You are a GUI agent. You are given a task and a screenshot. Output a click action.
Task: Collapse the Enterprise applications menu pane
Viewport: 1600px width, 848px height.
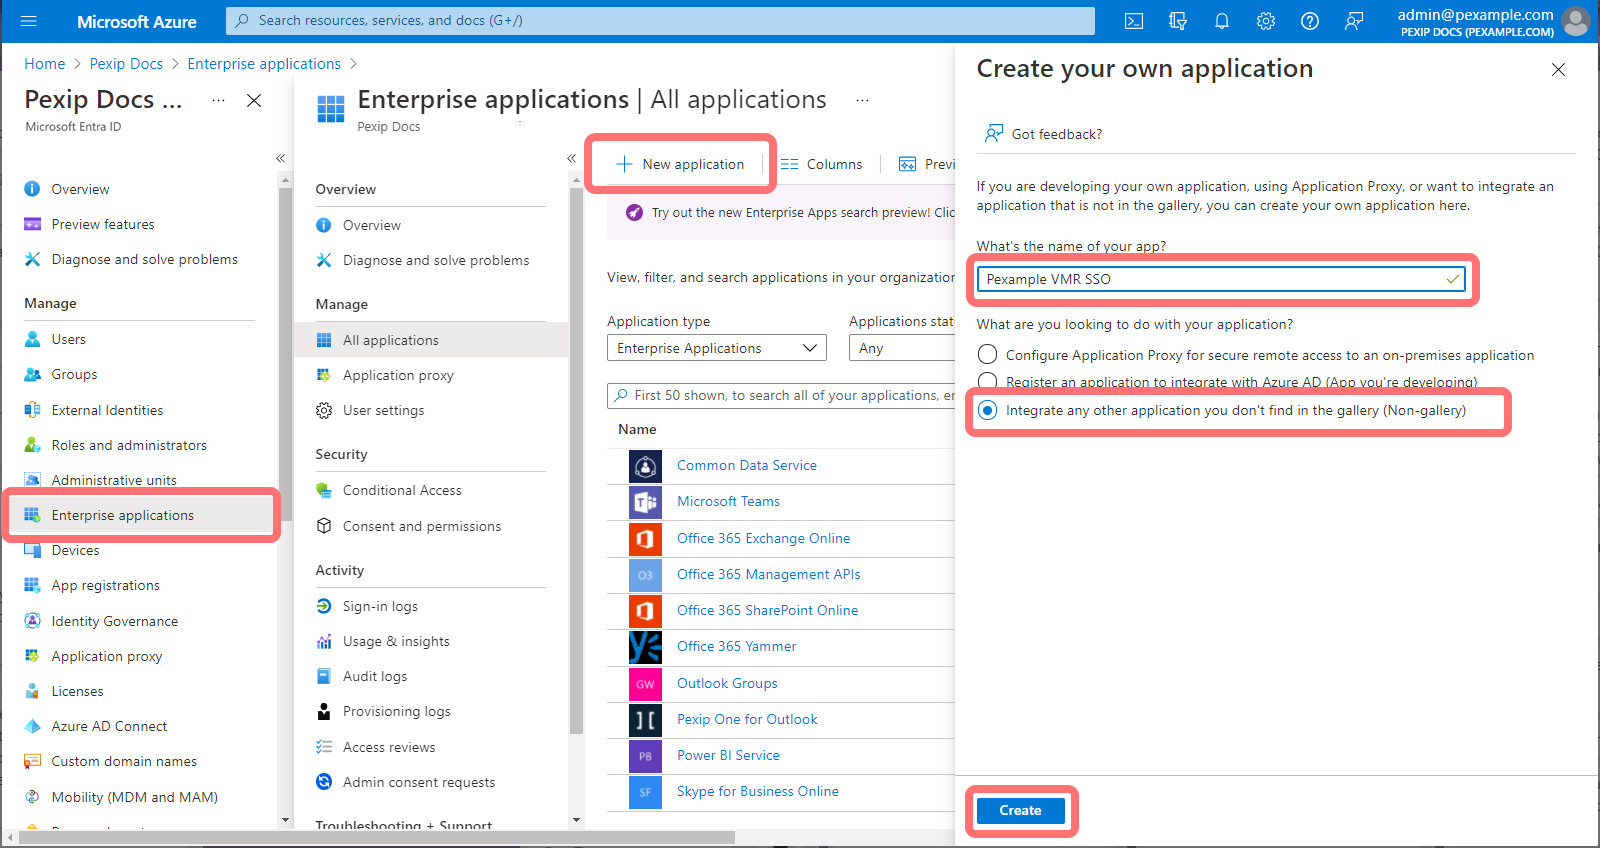pyautogui.click(x=571, y=158)
